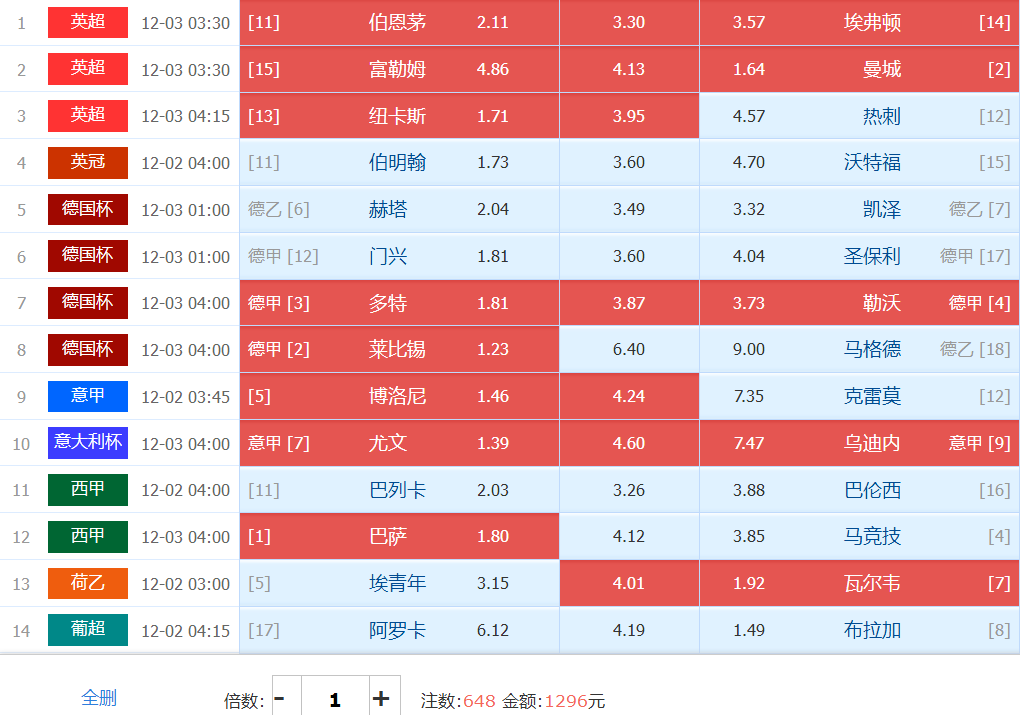Click the 倍数 multiplier input field

point(335,699)
